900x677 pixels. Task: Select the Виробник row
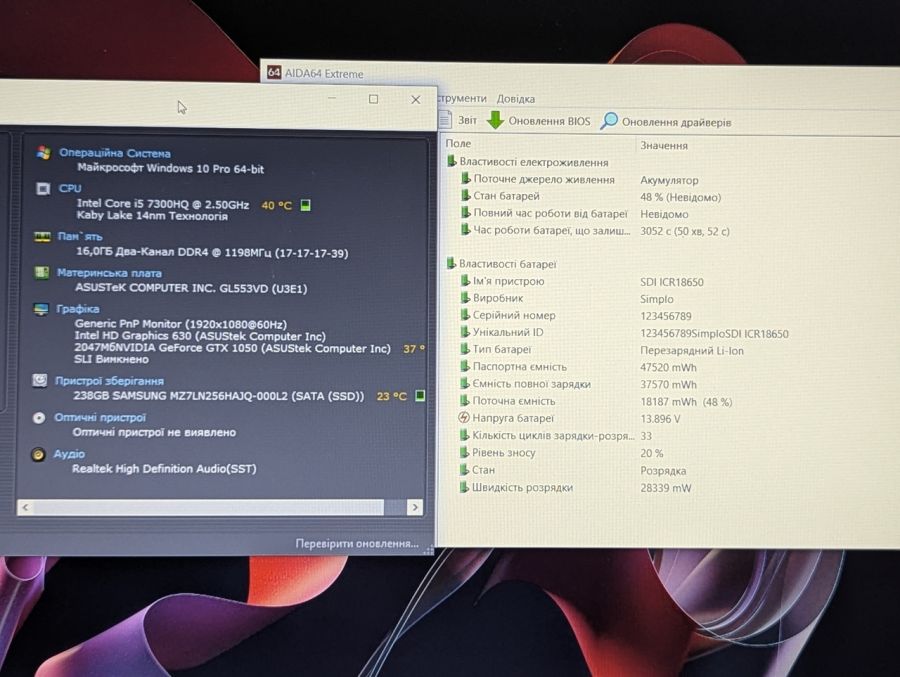(567, 299)
